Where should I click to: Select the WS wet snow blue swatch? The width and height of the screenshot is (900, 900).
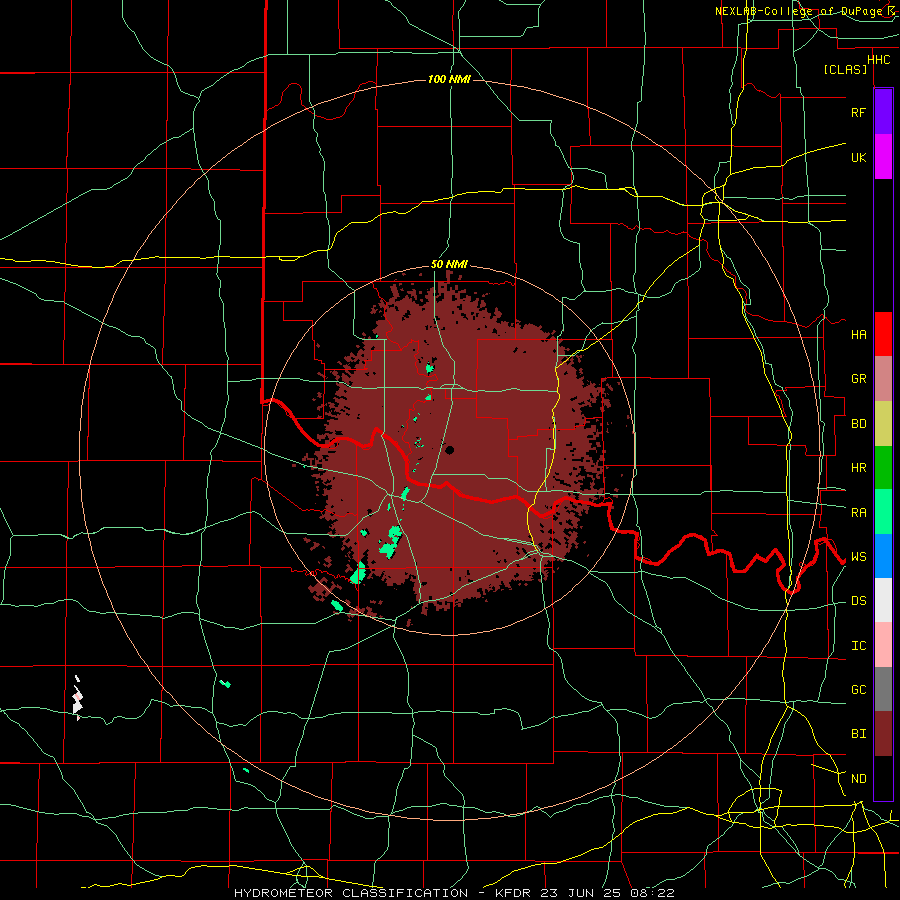point(883,556)
